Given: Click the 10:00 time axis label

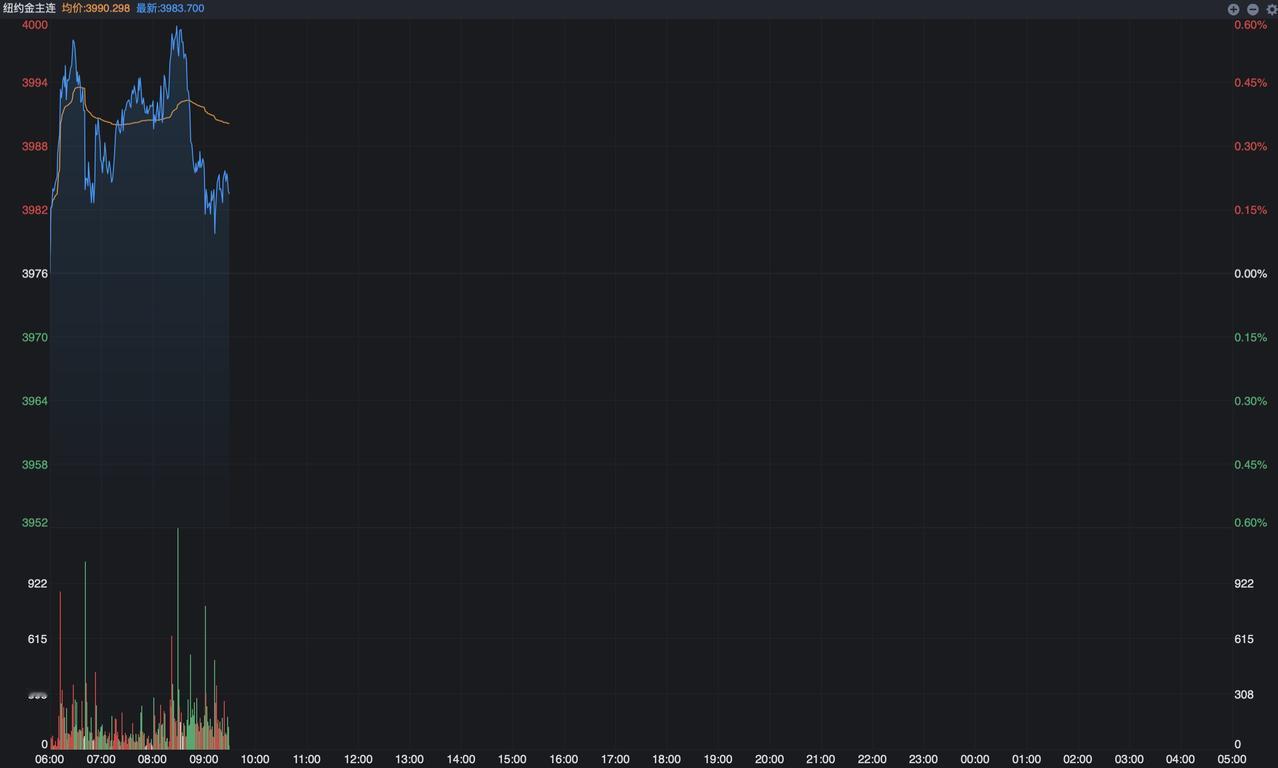Looking at the screenshot, I should pyautogui.click(x=255, y=760).
